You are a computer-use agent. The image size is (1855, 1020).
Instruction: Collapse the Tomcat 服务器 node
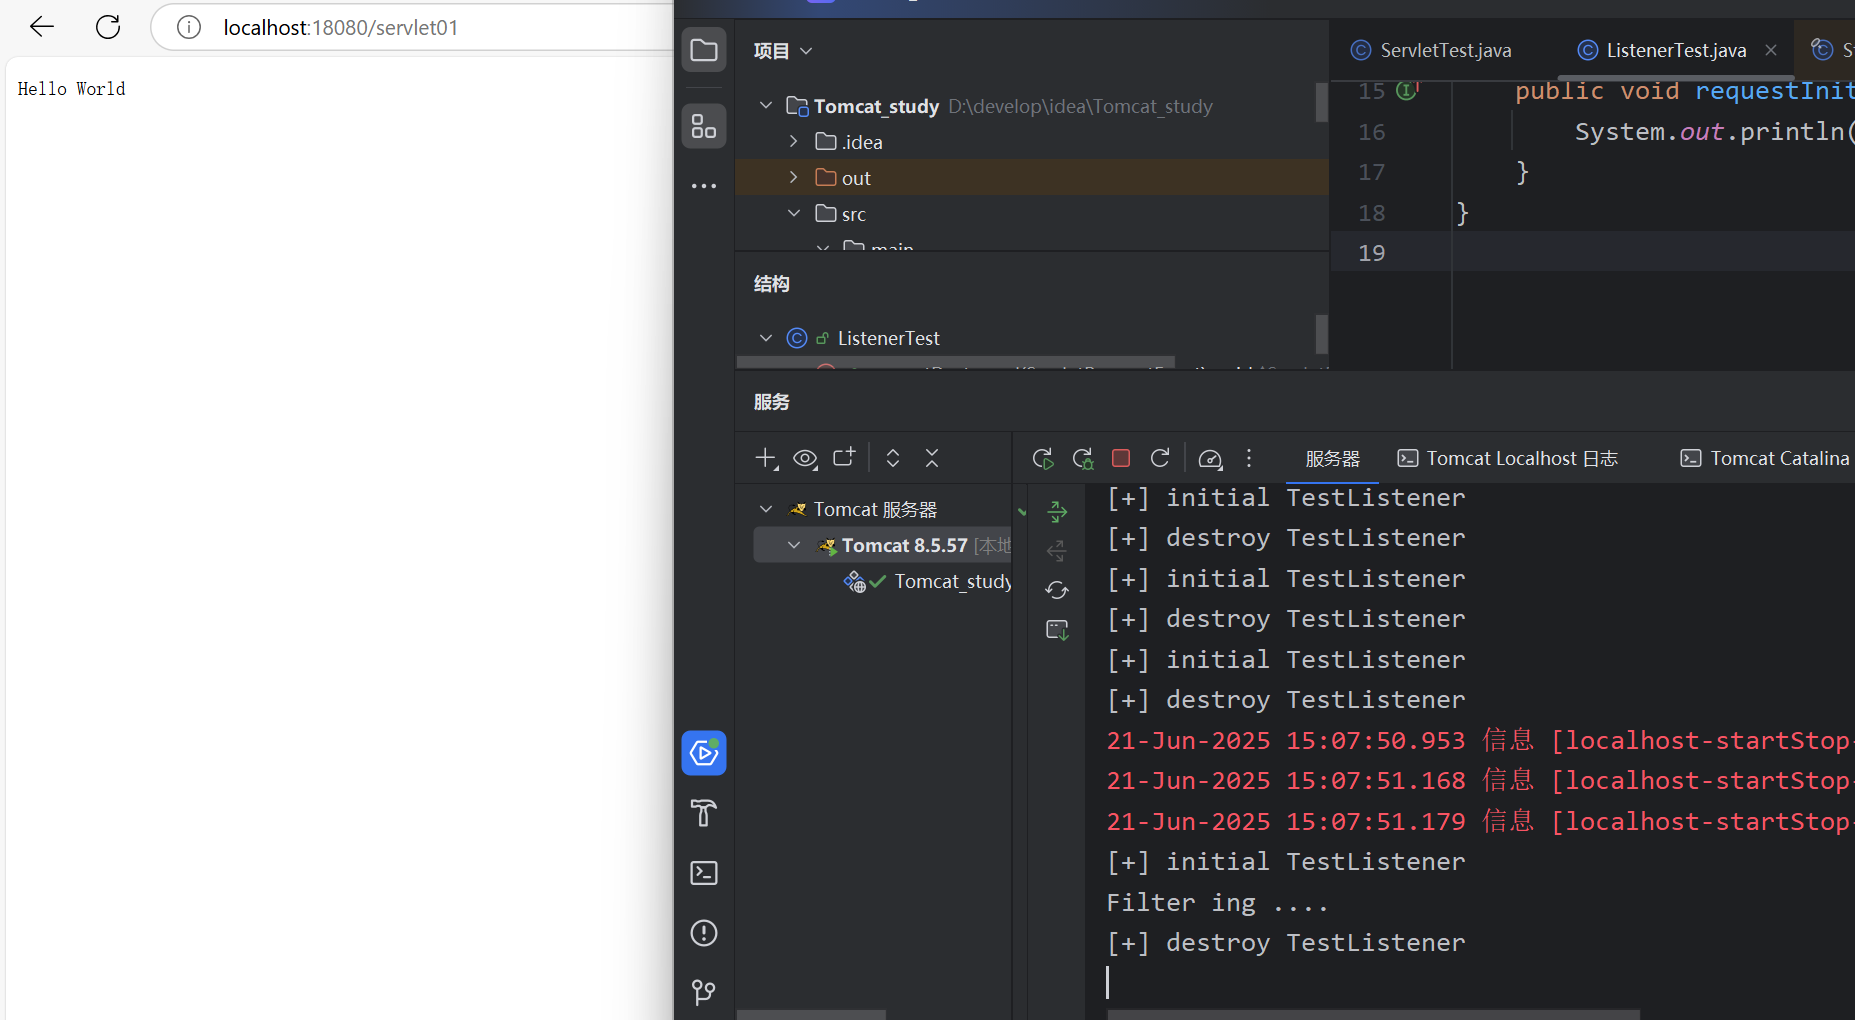coord(766,509)
